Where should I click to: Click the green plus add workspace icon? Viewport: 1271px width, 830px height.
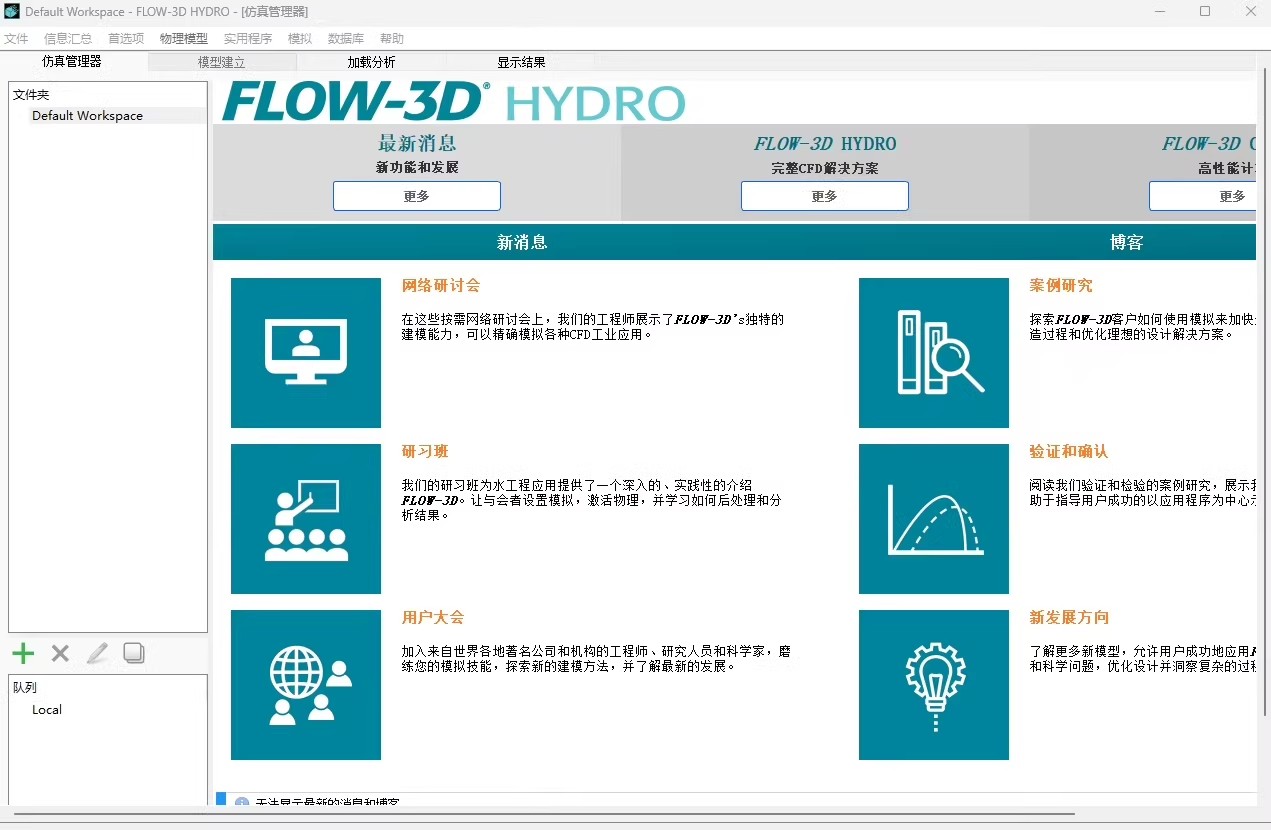[23, 653]
